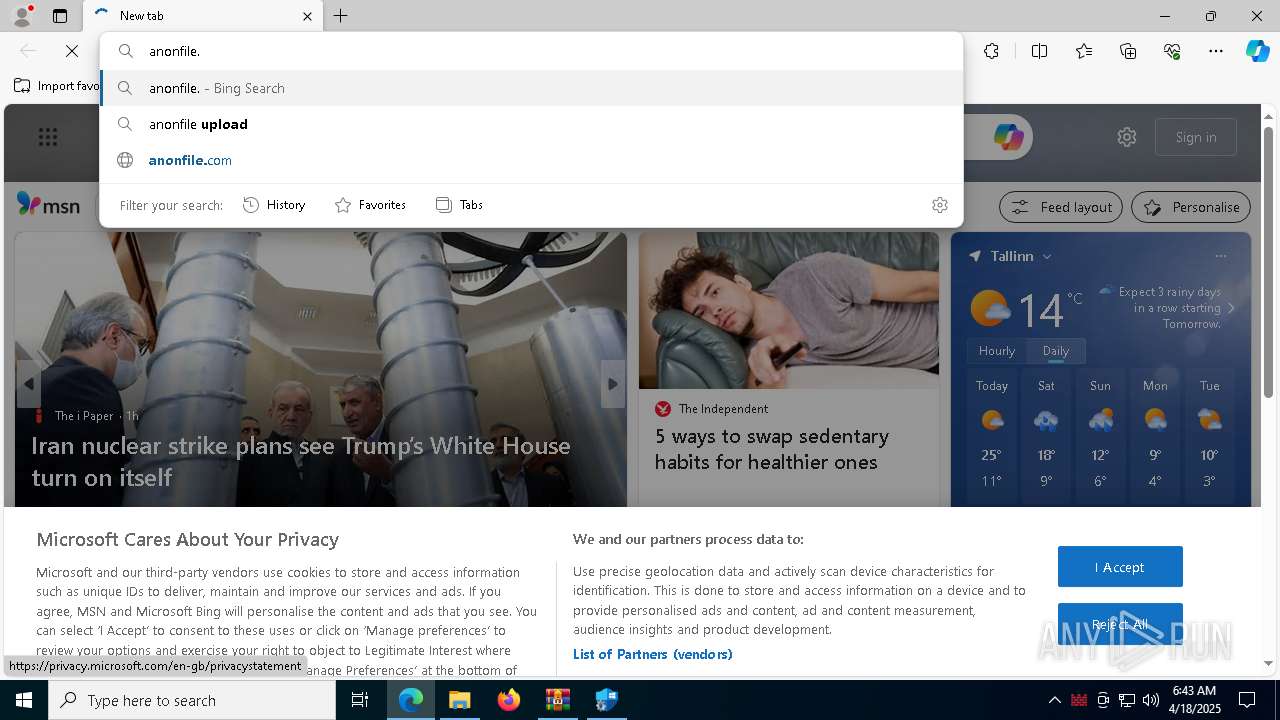Image resolution: width=1280 pixels, height=720 pixels.
Task: Click man on sofa article thumbnail
Action: (x=789, y=310)
